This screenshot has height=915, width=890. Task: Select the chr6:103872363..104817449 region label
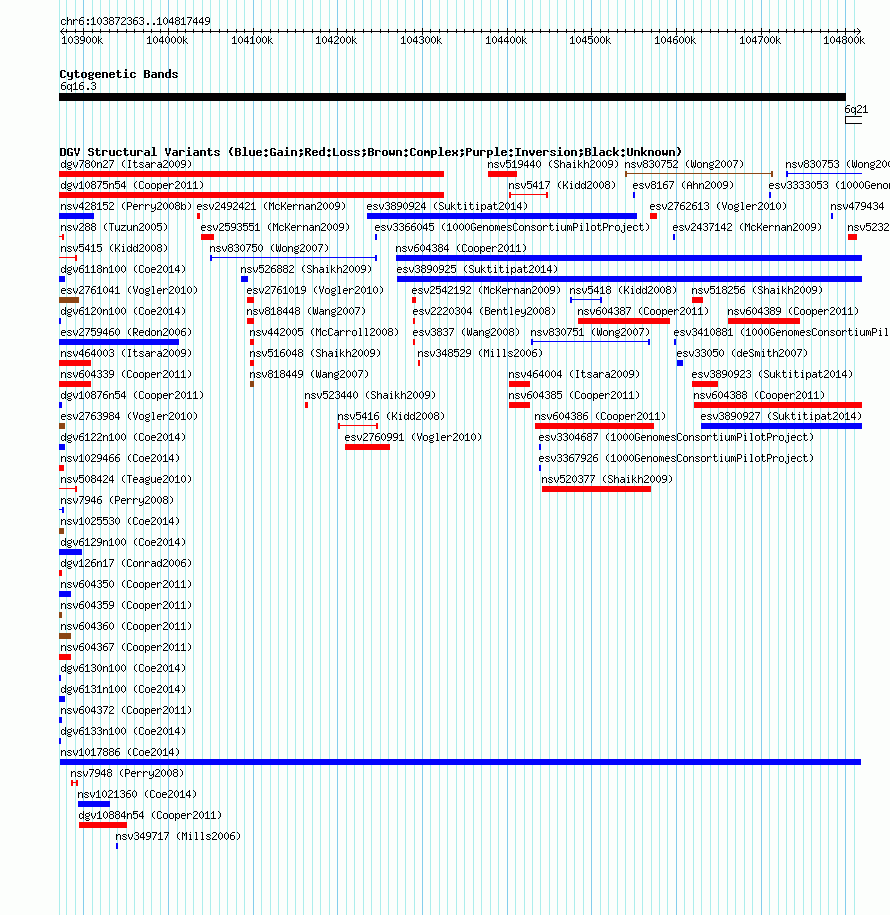[135, 22]
